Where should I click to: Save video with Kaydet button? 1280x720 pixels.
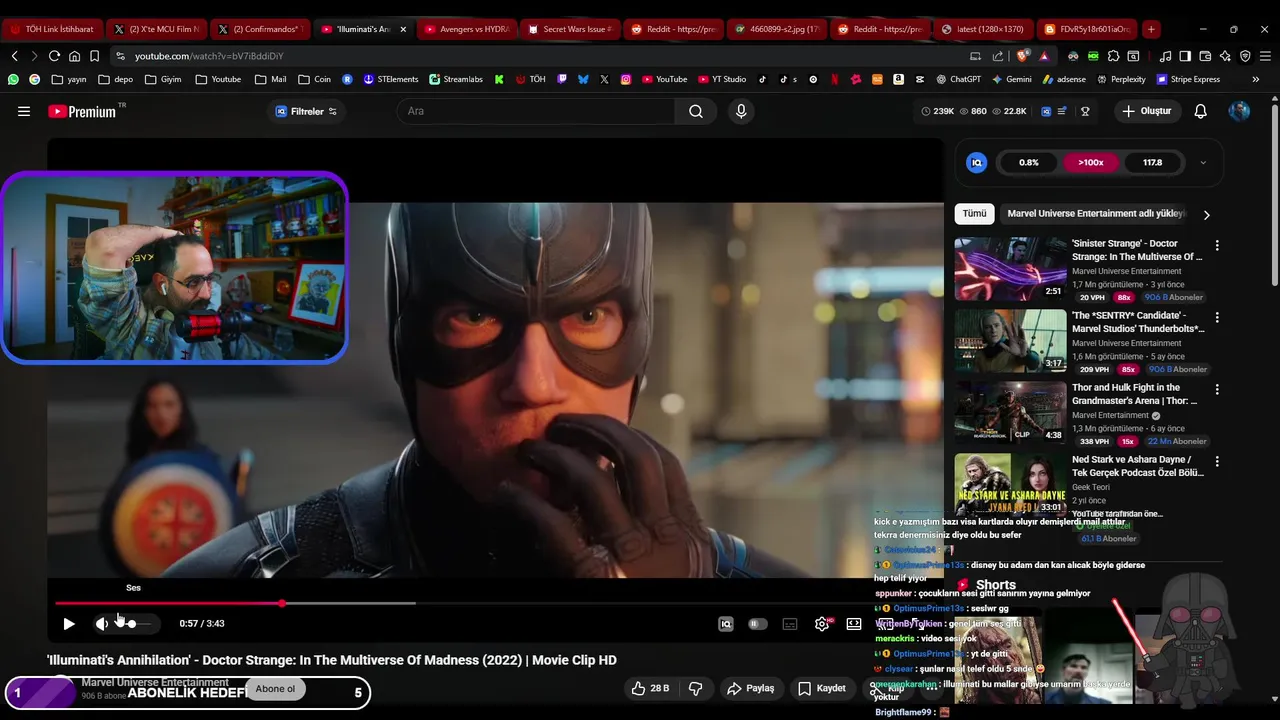click(x=822, y=688)
